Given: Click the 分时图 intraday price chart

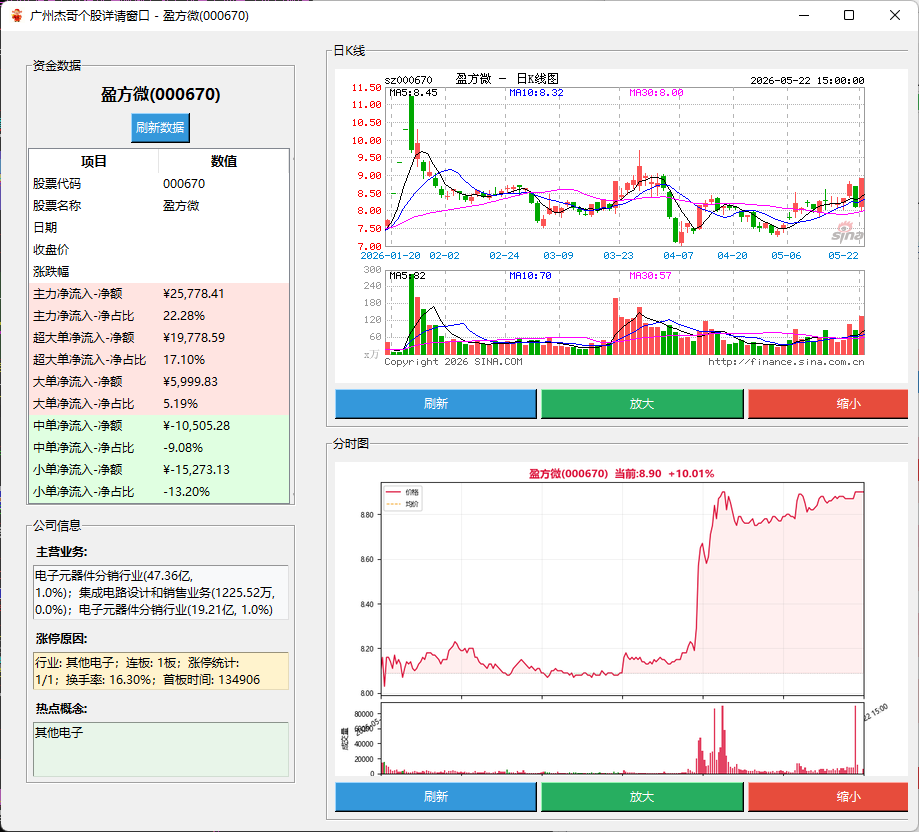Looking at the screenshot, I should click(x=621, y=619).
